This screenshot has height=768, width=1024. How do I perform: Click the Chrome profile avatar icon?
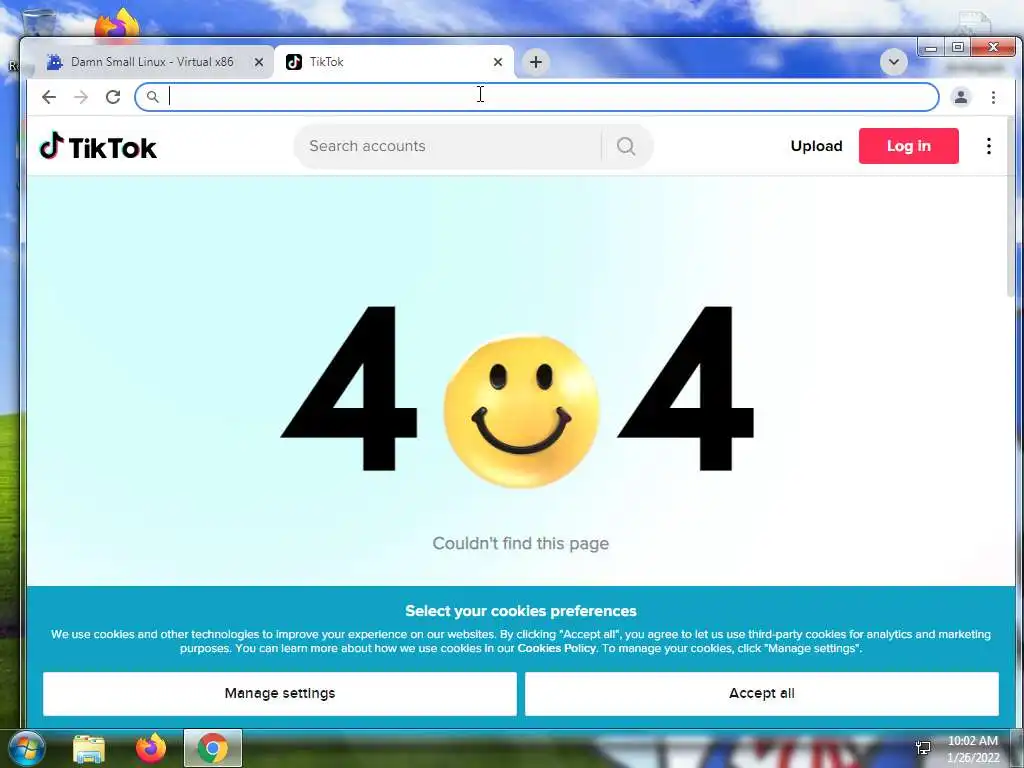point(961,97)
